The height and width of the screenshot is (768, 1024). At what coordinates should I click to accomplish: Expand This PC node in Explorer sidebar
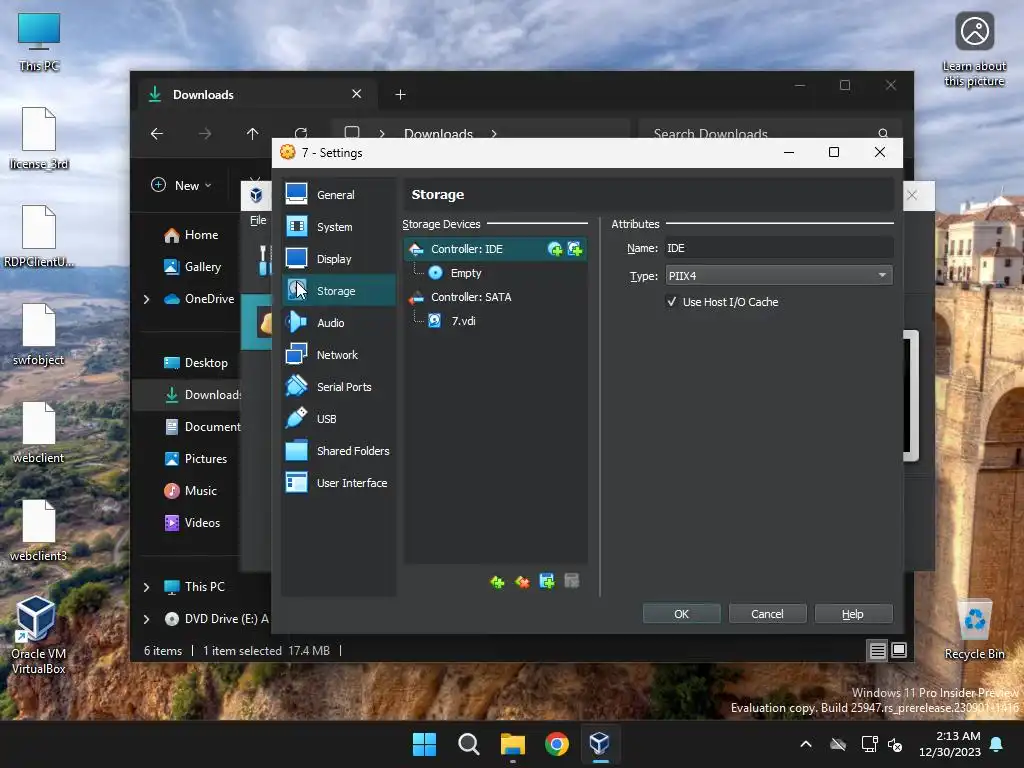(x=146, y=587)
